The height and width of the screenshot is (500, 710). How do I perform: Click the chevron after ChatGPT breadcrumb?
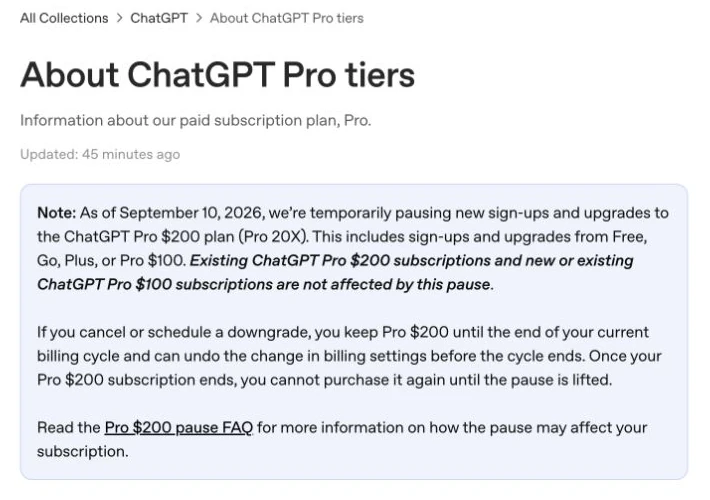point(199,18)
